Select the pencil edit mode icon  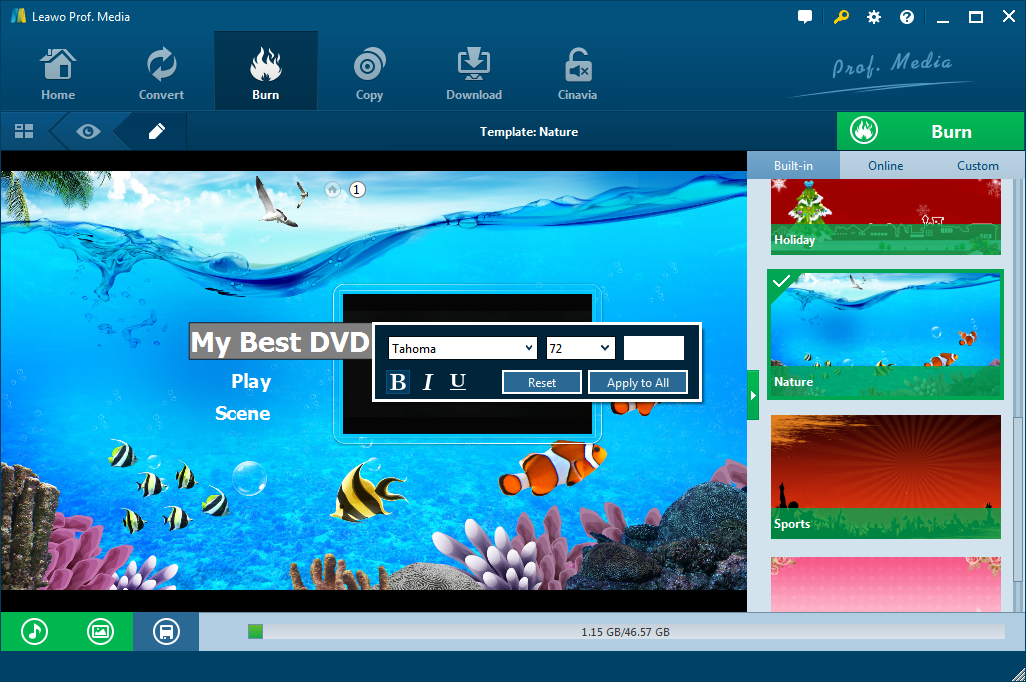click(157, 131)
